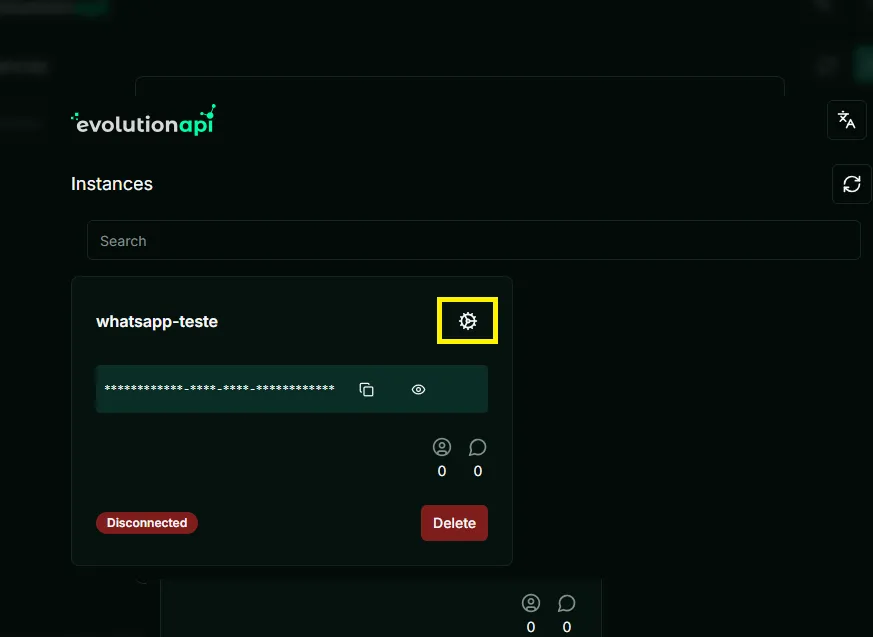
Task: Refresh the instances list
Action: [851, 184]
